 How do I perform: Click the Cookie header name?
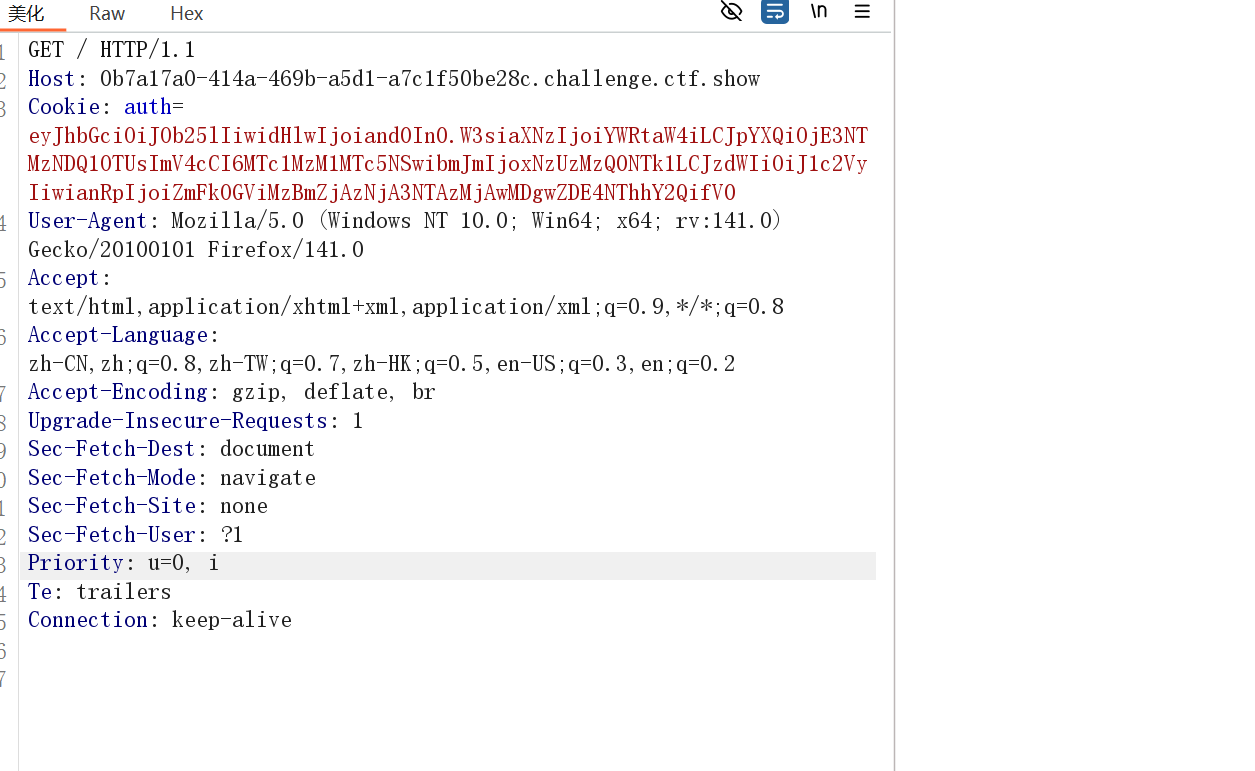(x=63, y=106)
